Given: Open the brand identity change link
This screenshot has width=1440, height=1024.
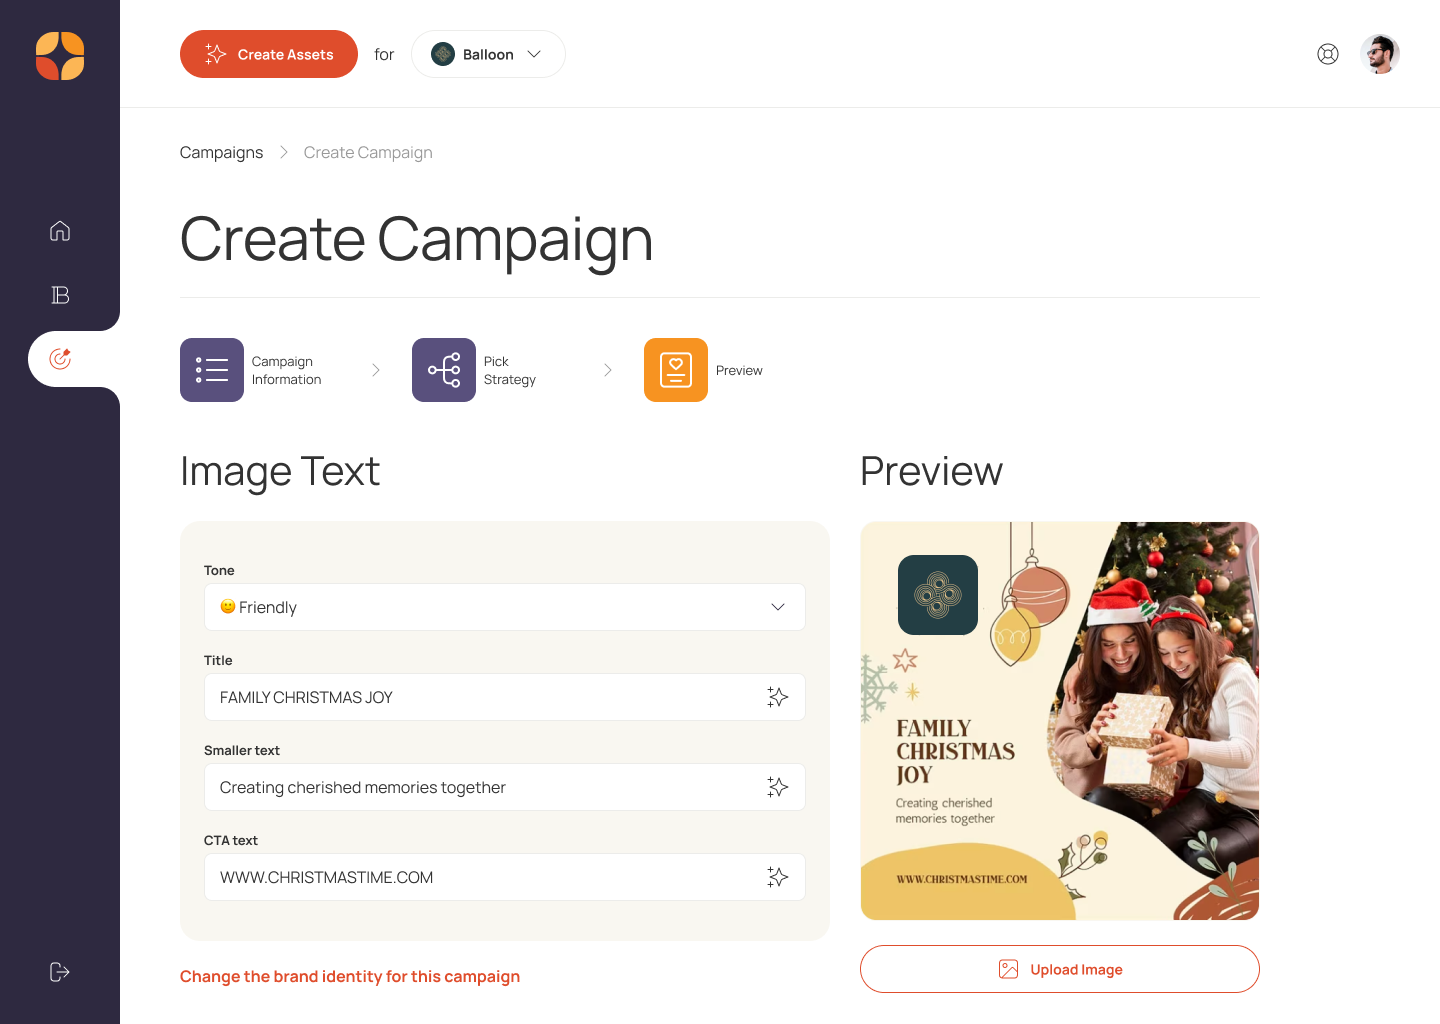Looking at the screenshot, I should pyautogui.click(x=350, y=976).
